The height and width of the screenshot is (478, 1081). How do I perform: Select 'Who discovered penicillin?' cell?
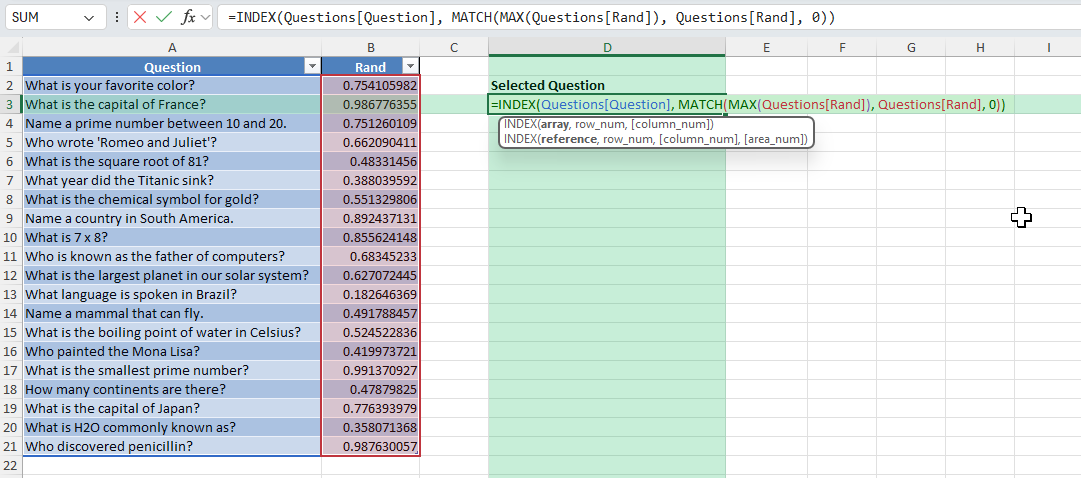pyautogui.click(x=172, y=446)
